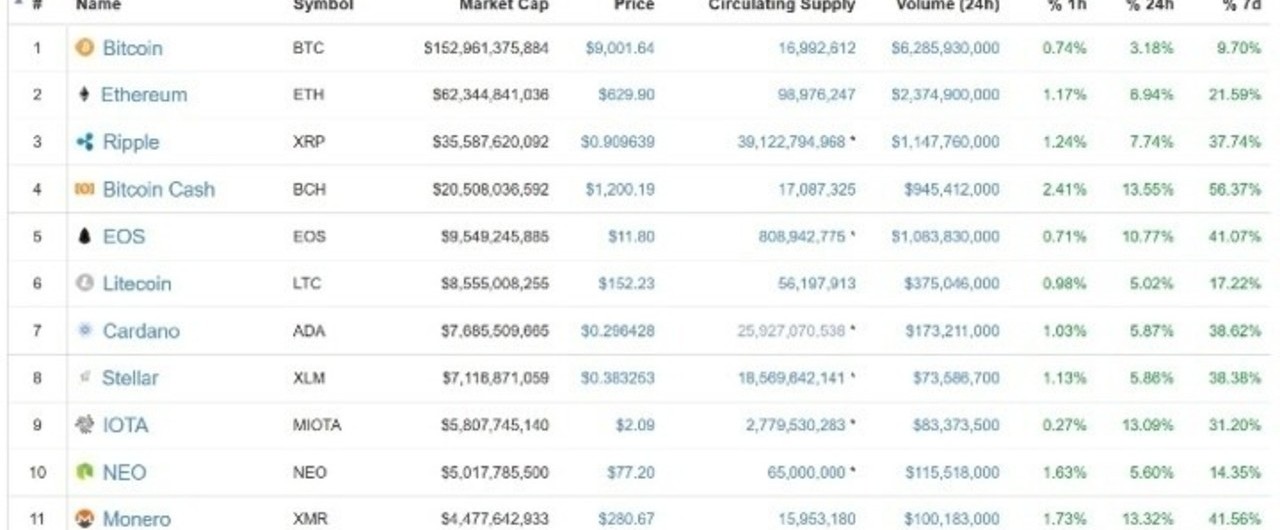Screen dimensions: 1280x530
Task: Sort by rank number column header
Action: point(34,6)
